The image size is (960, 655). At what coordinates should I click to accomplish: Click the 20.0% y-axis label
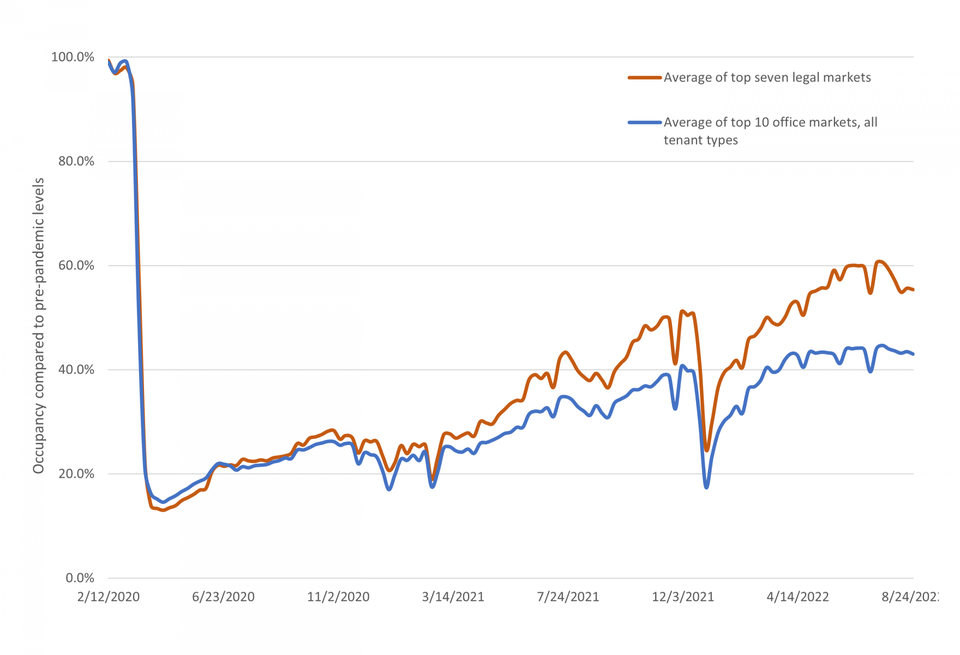[76, 474]
